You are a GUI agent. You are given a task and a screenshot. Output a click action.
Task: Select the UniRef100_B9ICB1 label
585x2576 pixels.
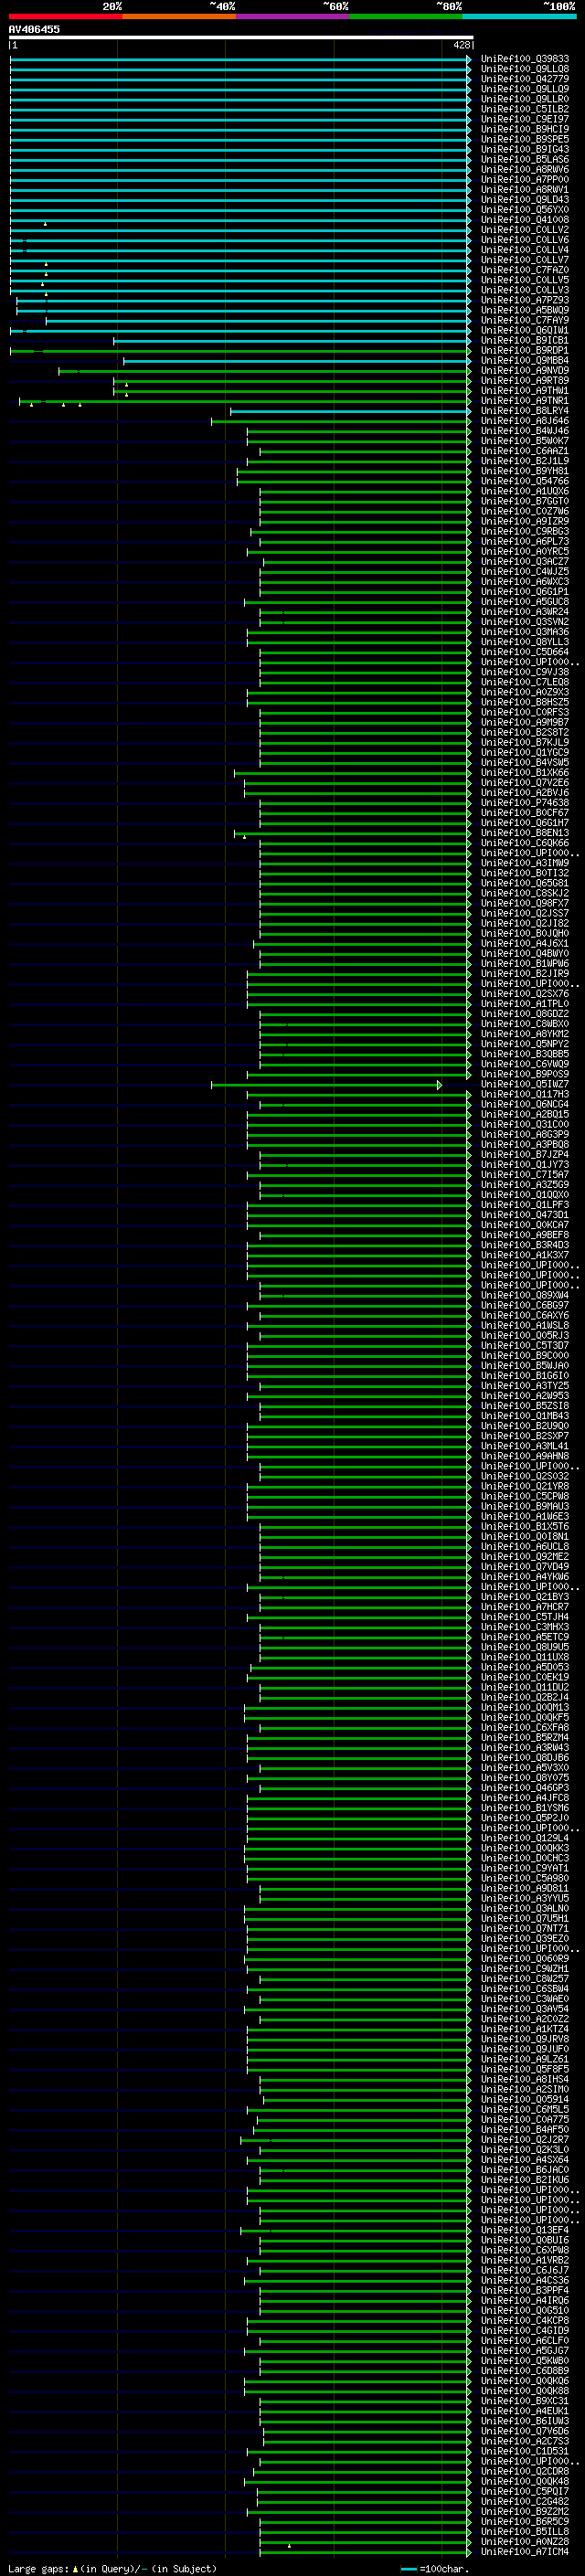[x=525, y=341]
